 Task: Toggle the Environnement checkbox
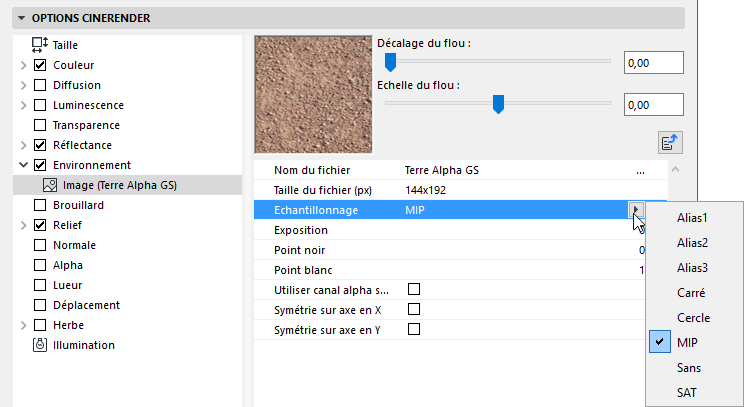pos(40,165)
